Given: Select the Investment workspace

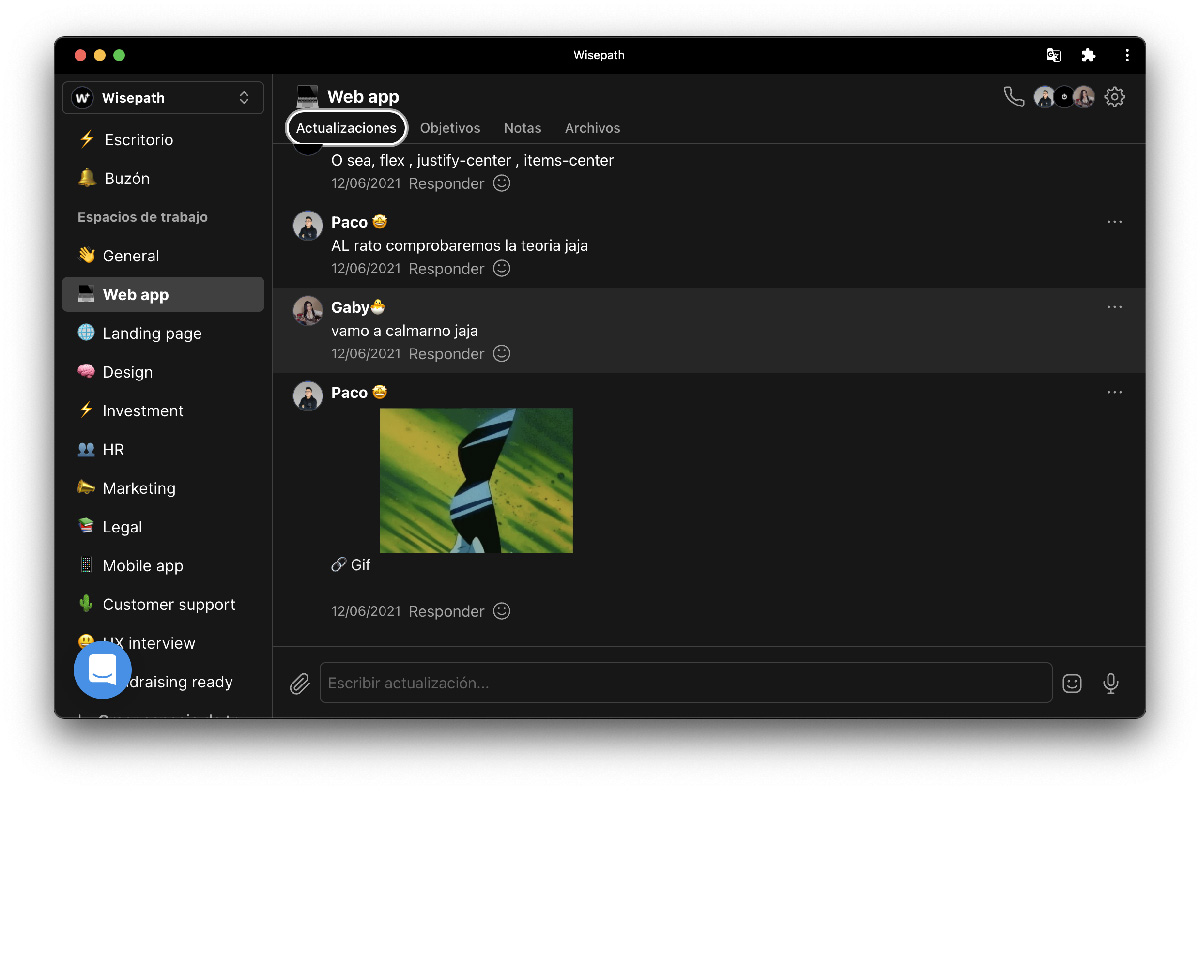Looking at the screenshot, I should click(x=163, y=411).
